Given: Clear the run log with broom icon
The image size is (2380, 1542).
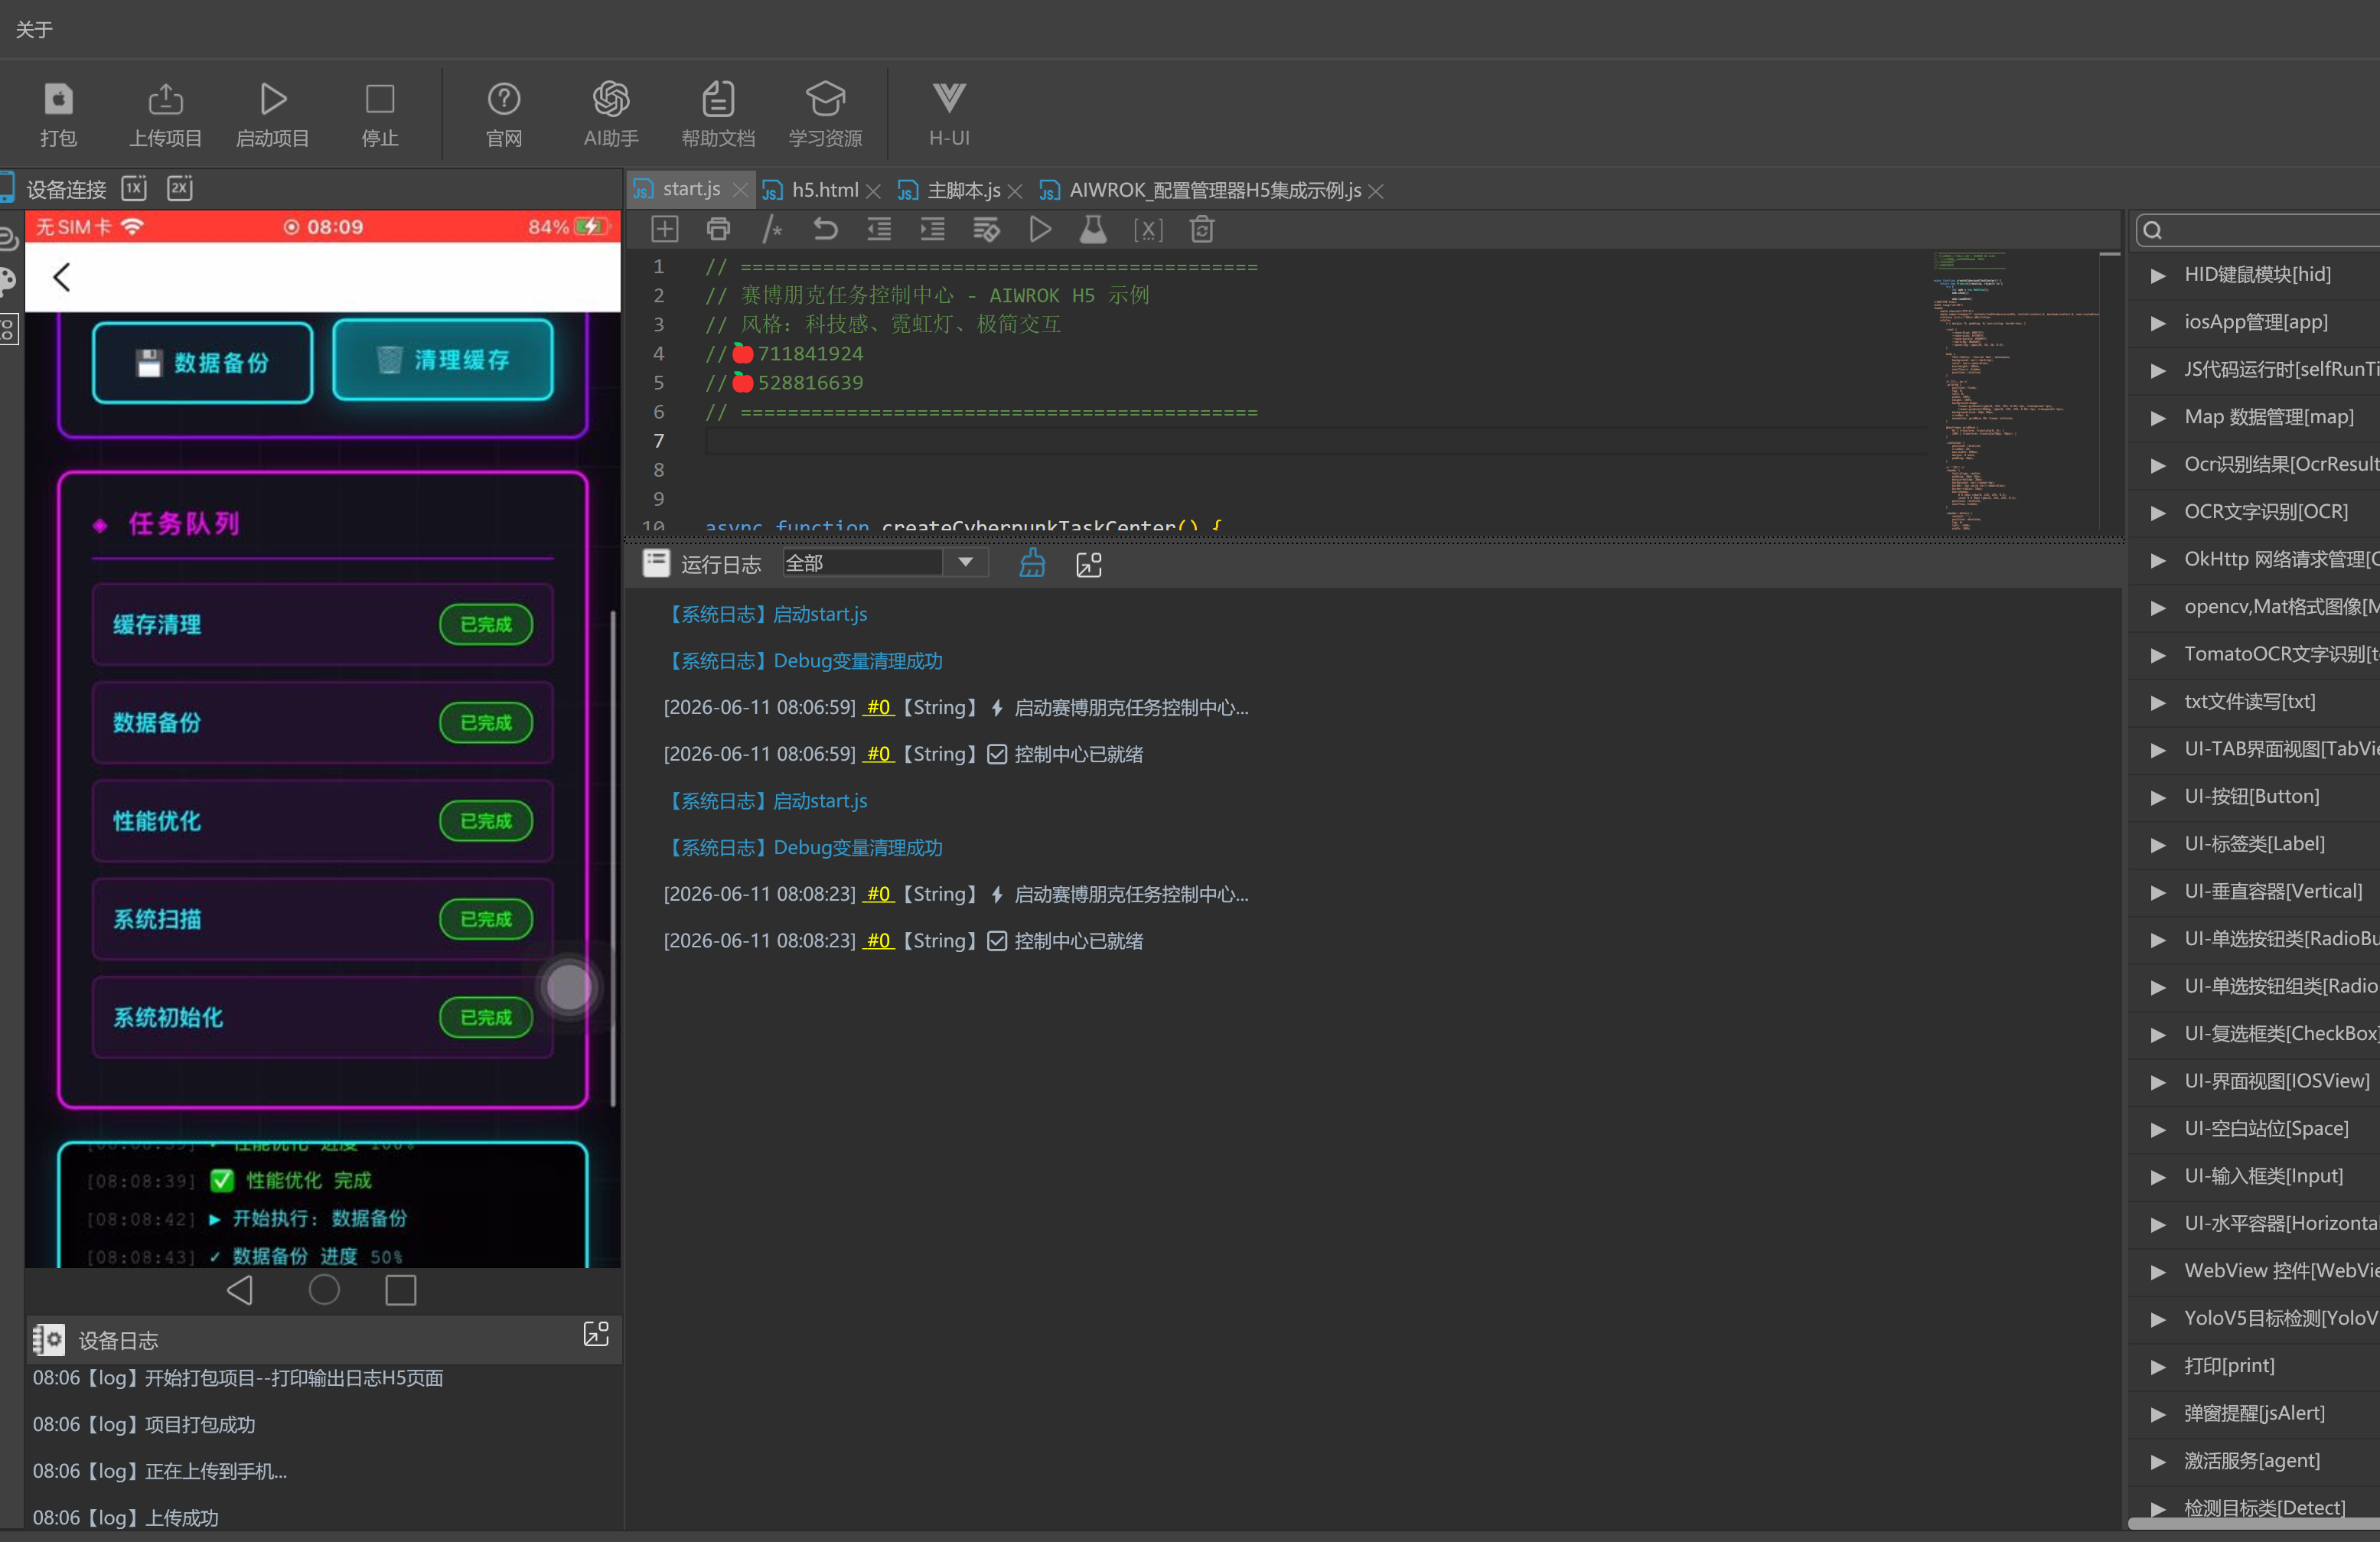Looking at the screenshot, I should coord(1032,564).
